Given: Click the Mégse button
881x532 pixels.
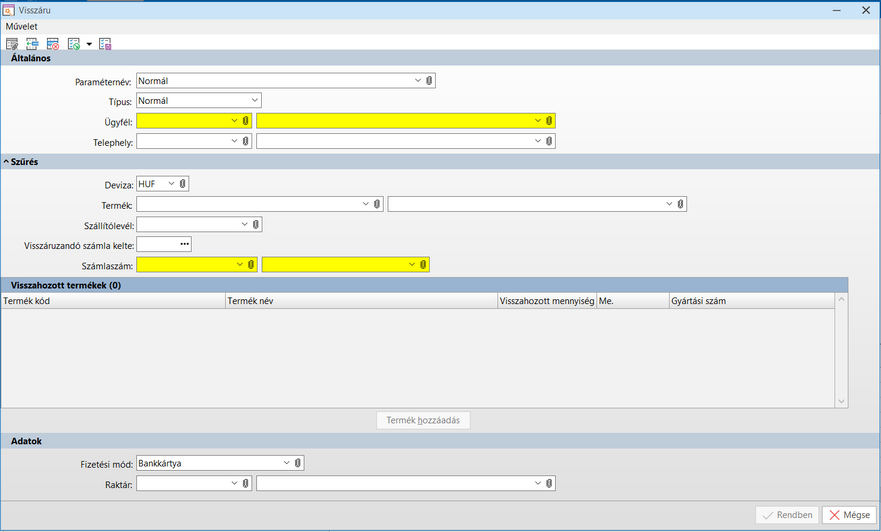Looking at the screenshot, I should (850, 515).
